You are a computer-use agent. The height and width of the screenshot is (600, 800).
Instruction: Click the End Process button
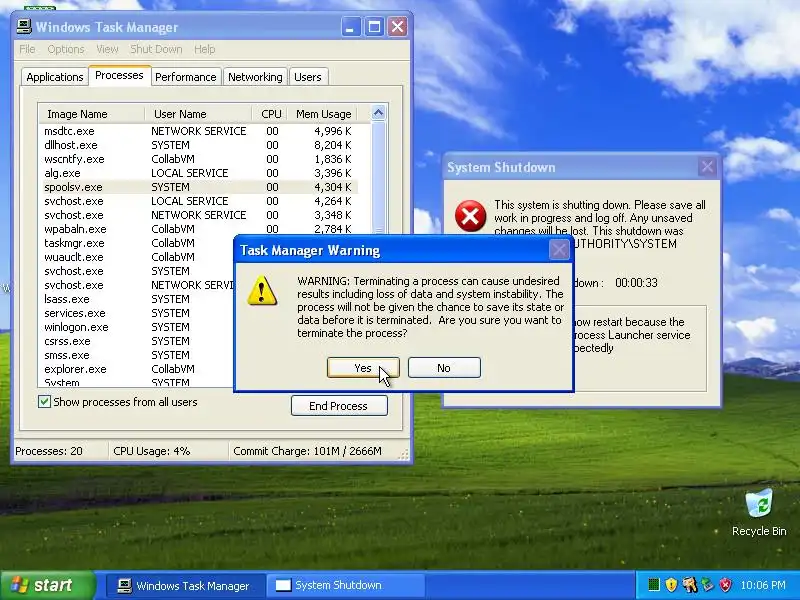tap(339, 406)
